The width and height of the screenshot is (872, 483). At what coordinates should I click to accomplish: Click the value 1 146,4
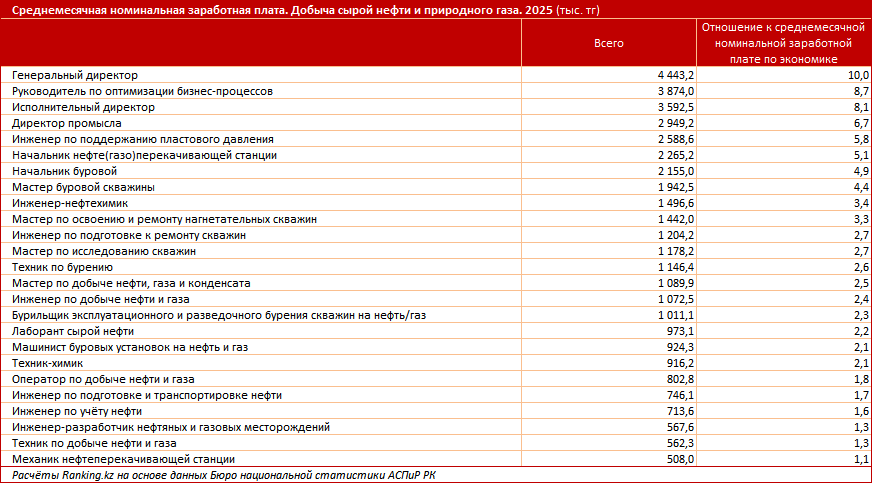coord(676,267)
